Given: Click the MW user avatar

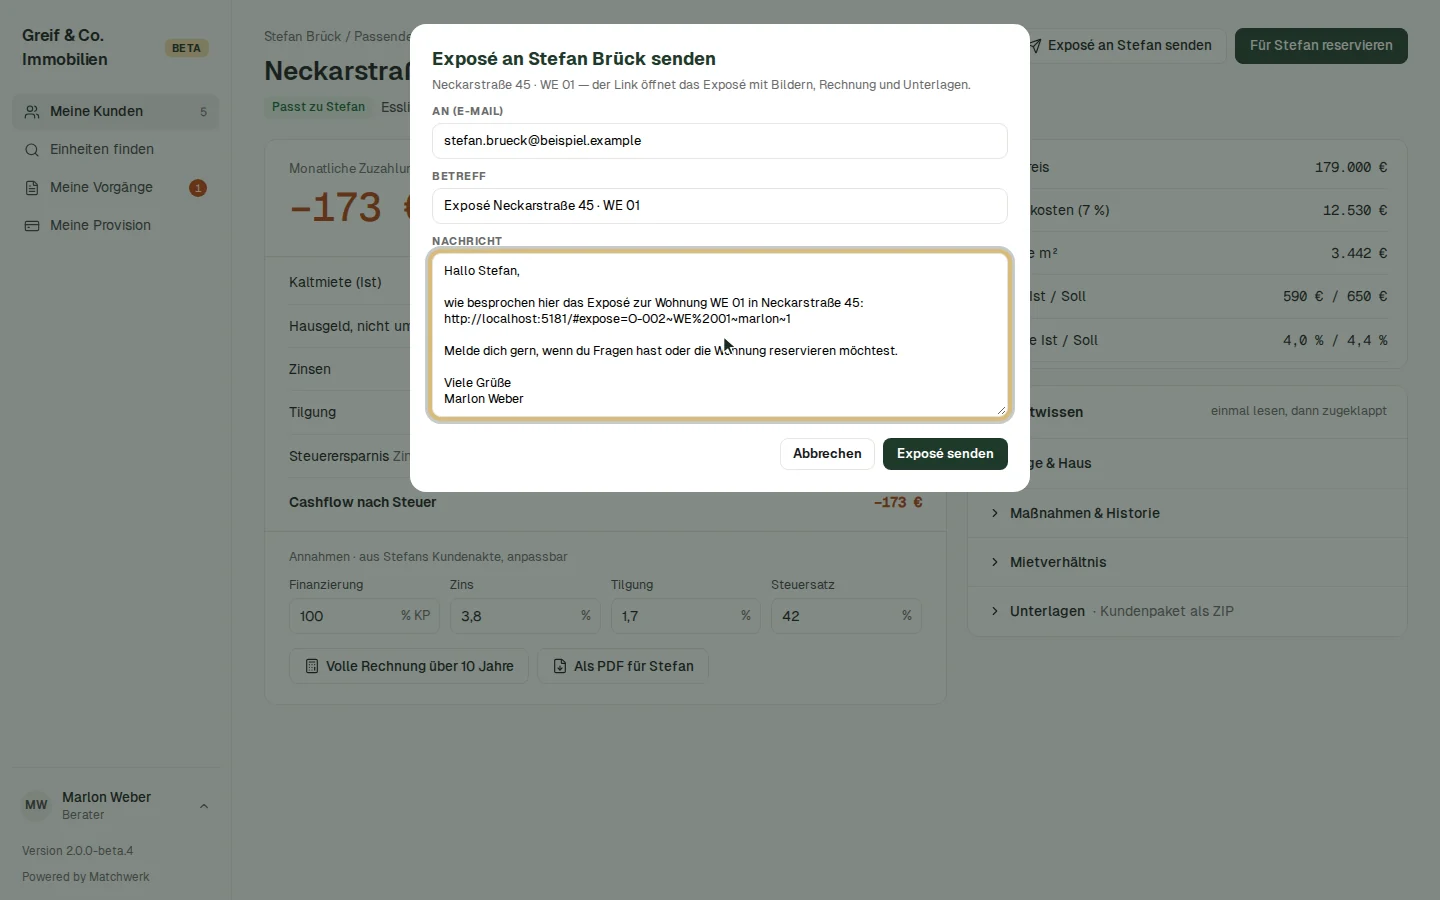Looking at the screenshot, I should (x=36, y=805).
